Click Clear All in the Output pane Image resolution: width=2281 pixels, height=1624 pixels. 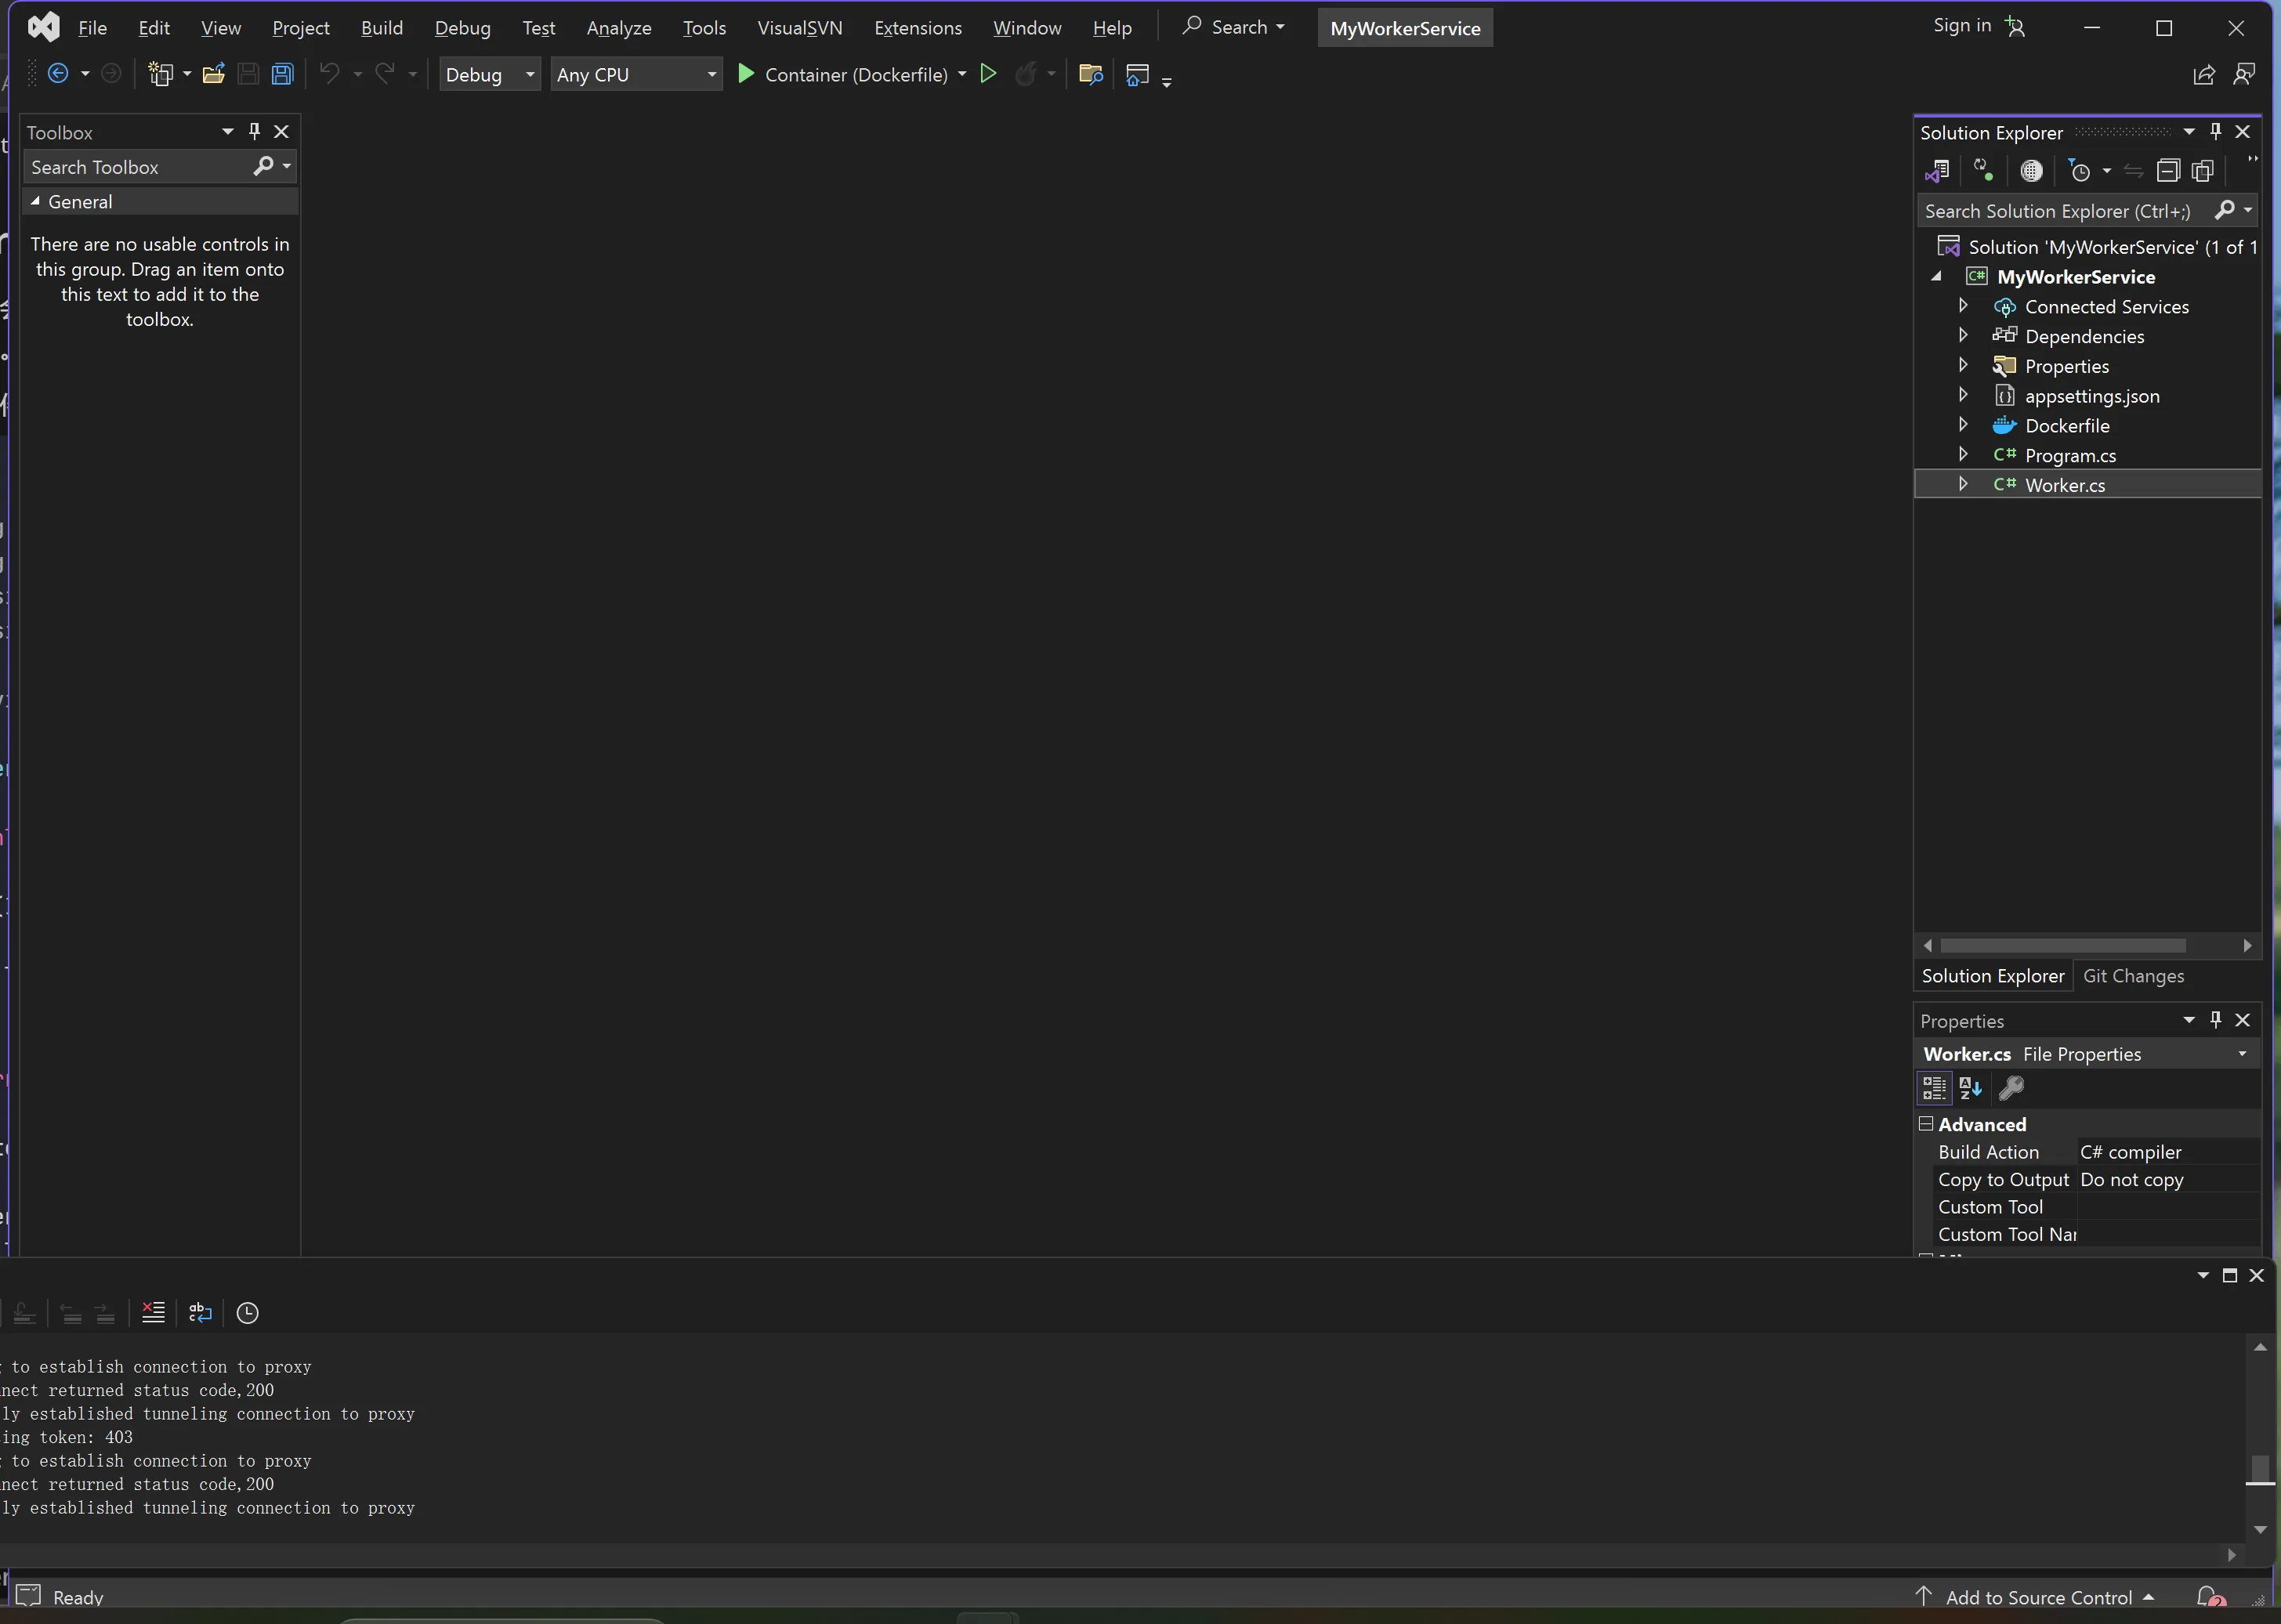click(153, 1312)
